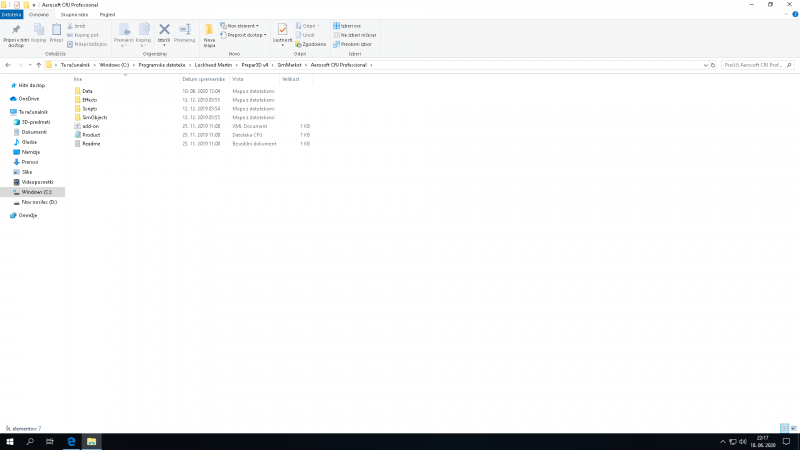Select the Data folder
Image resolution: width=800 pixels, height=450 pixels.
87,91
